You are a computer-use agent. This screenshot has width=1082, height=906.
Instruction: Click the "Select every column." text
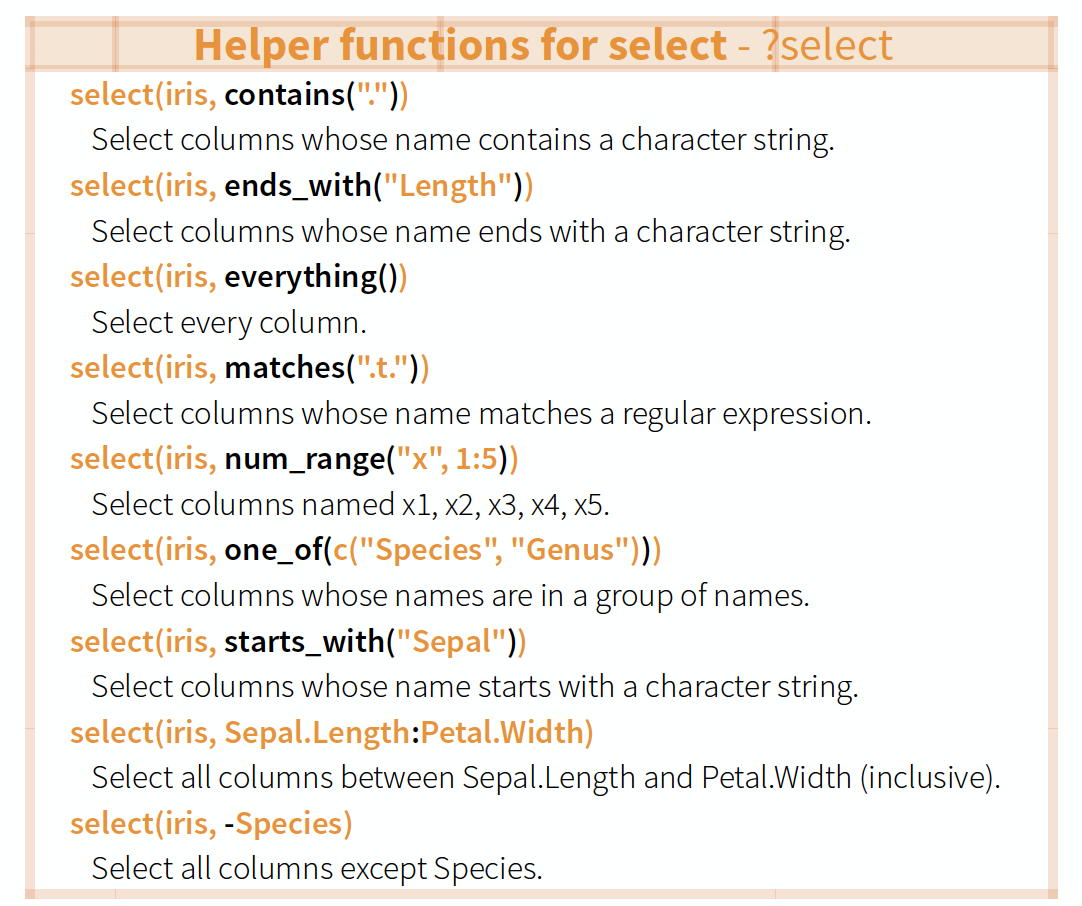229,322
